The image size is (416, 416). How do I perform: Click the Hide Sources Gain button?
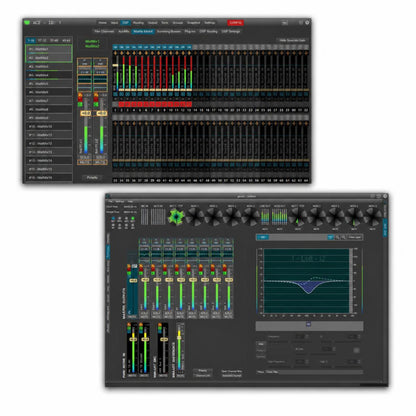pos(292,40)
